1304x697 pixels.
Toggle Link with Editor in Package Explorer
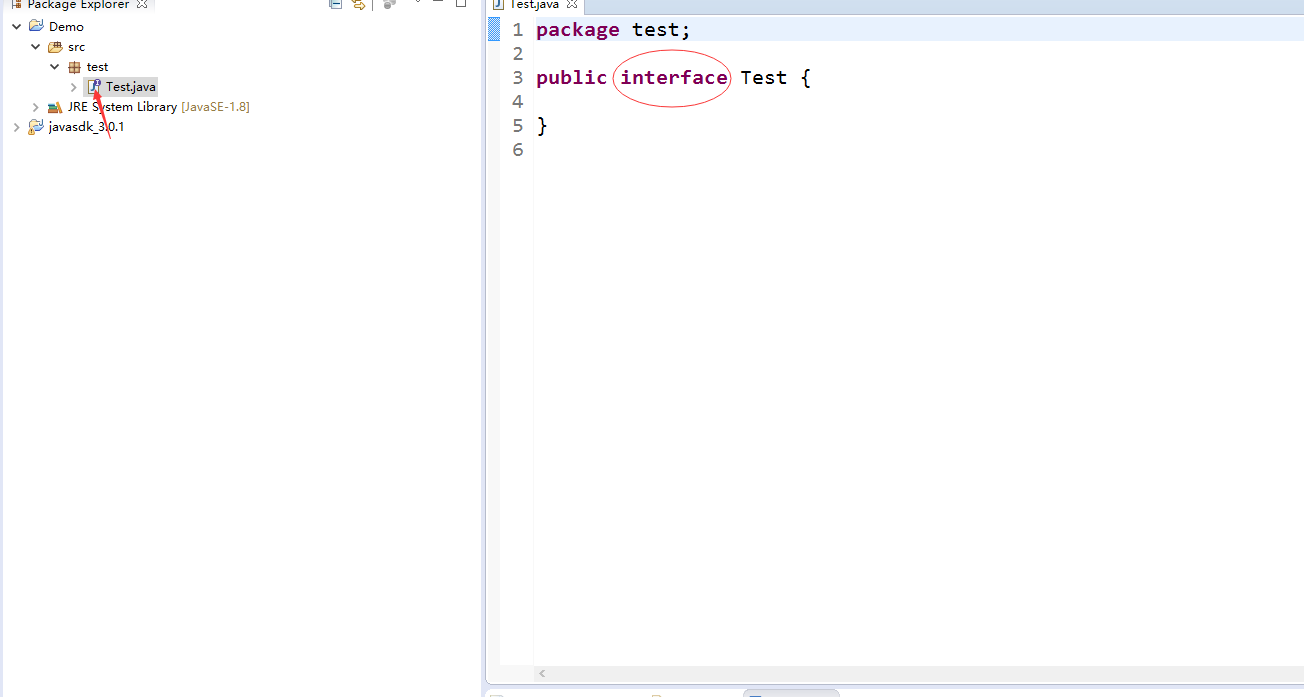tap(358, 4)
